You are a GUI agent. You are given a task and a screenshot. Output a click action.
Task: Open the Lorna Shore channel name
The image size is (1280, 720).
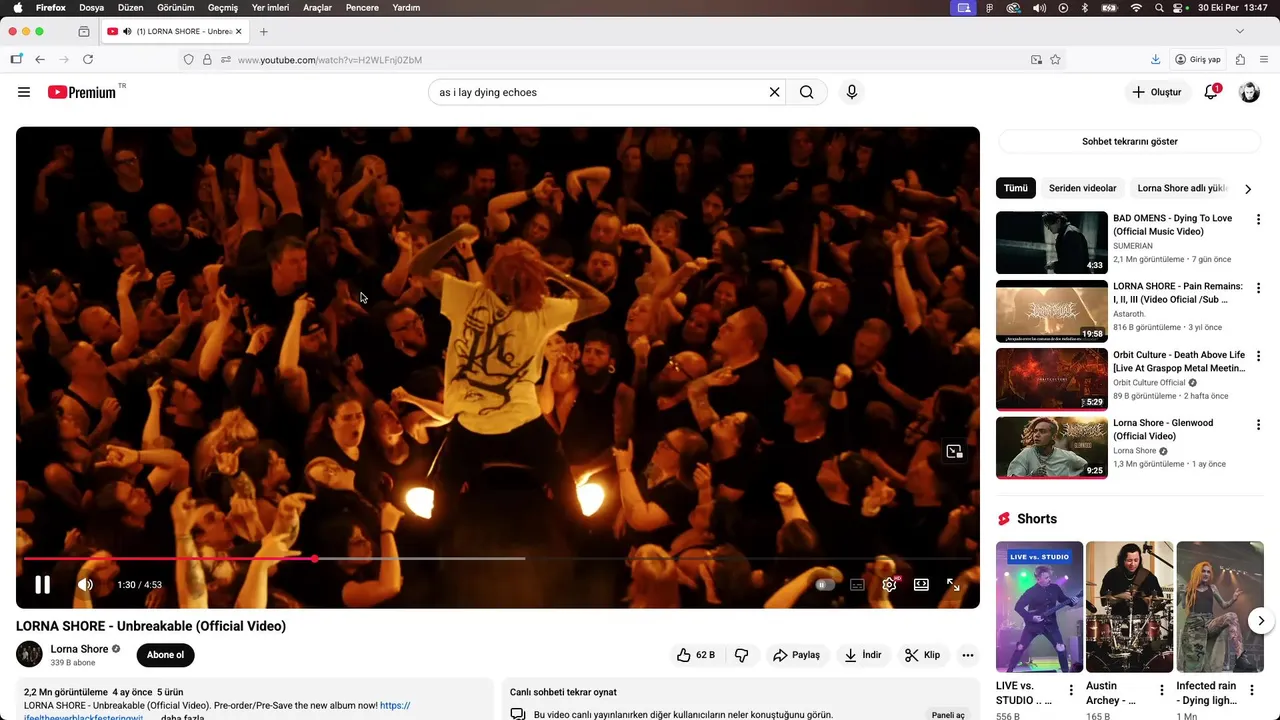(x=79, y=649)
